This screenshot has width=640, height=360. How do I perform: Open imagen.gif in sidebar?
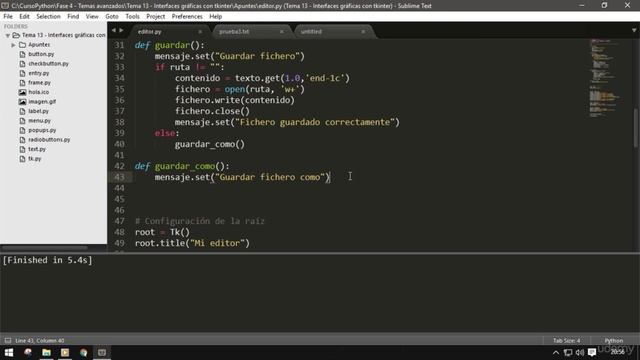[x=42, y=102]
